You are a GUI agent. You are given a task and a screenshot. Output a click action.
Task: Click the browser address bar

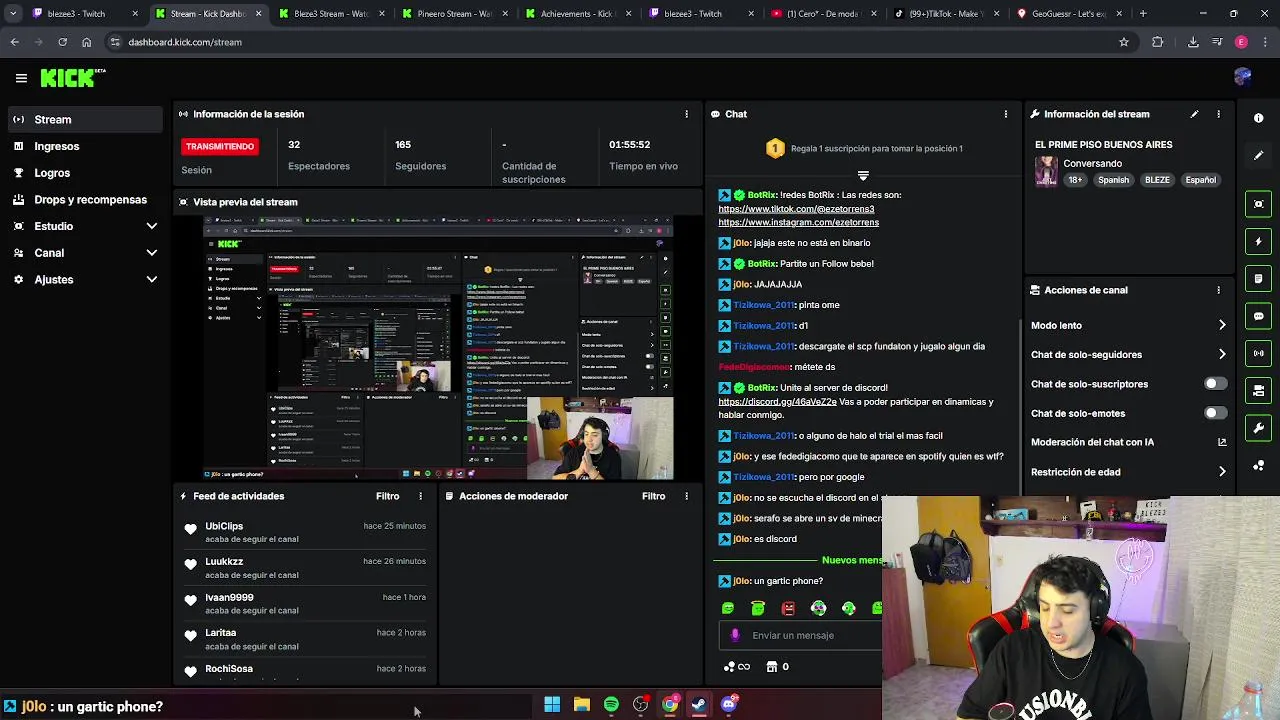click(610, 42)
